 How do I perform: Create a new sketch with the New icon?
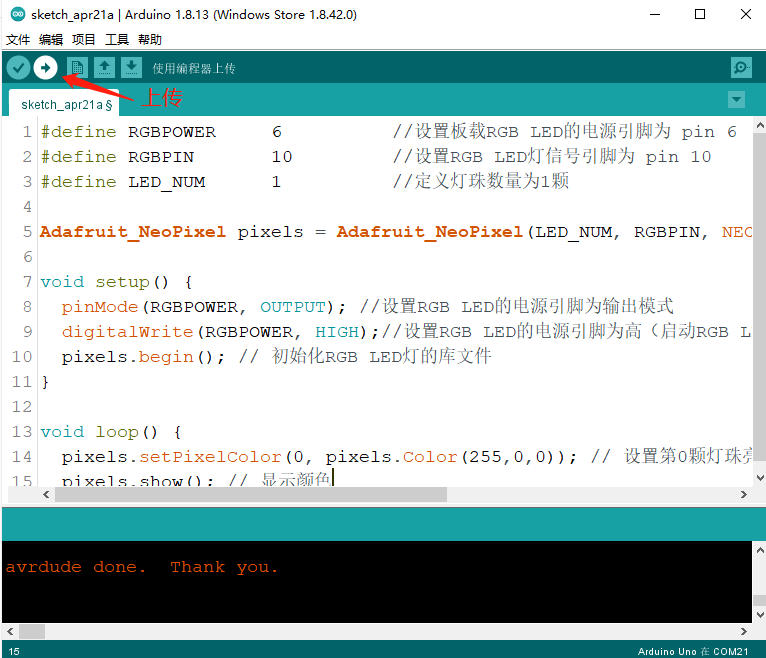point(77,67)
